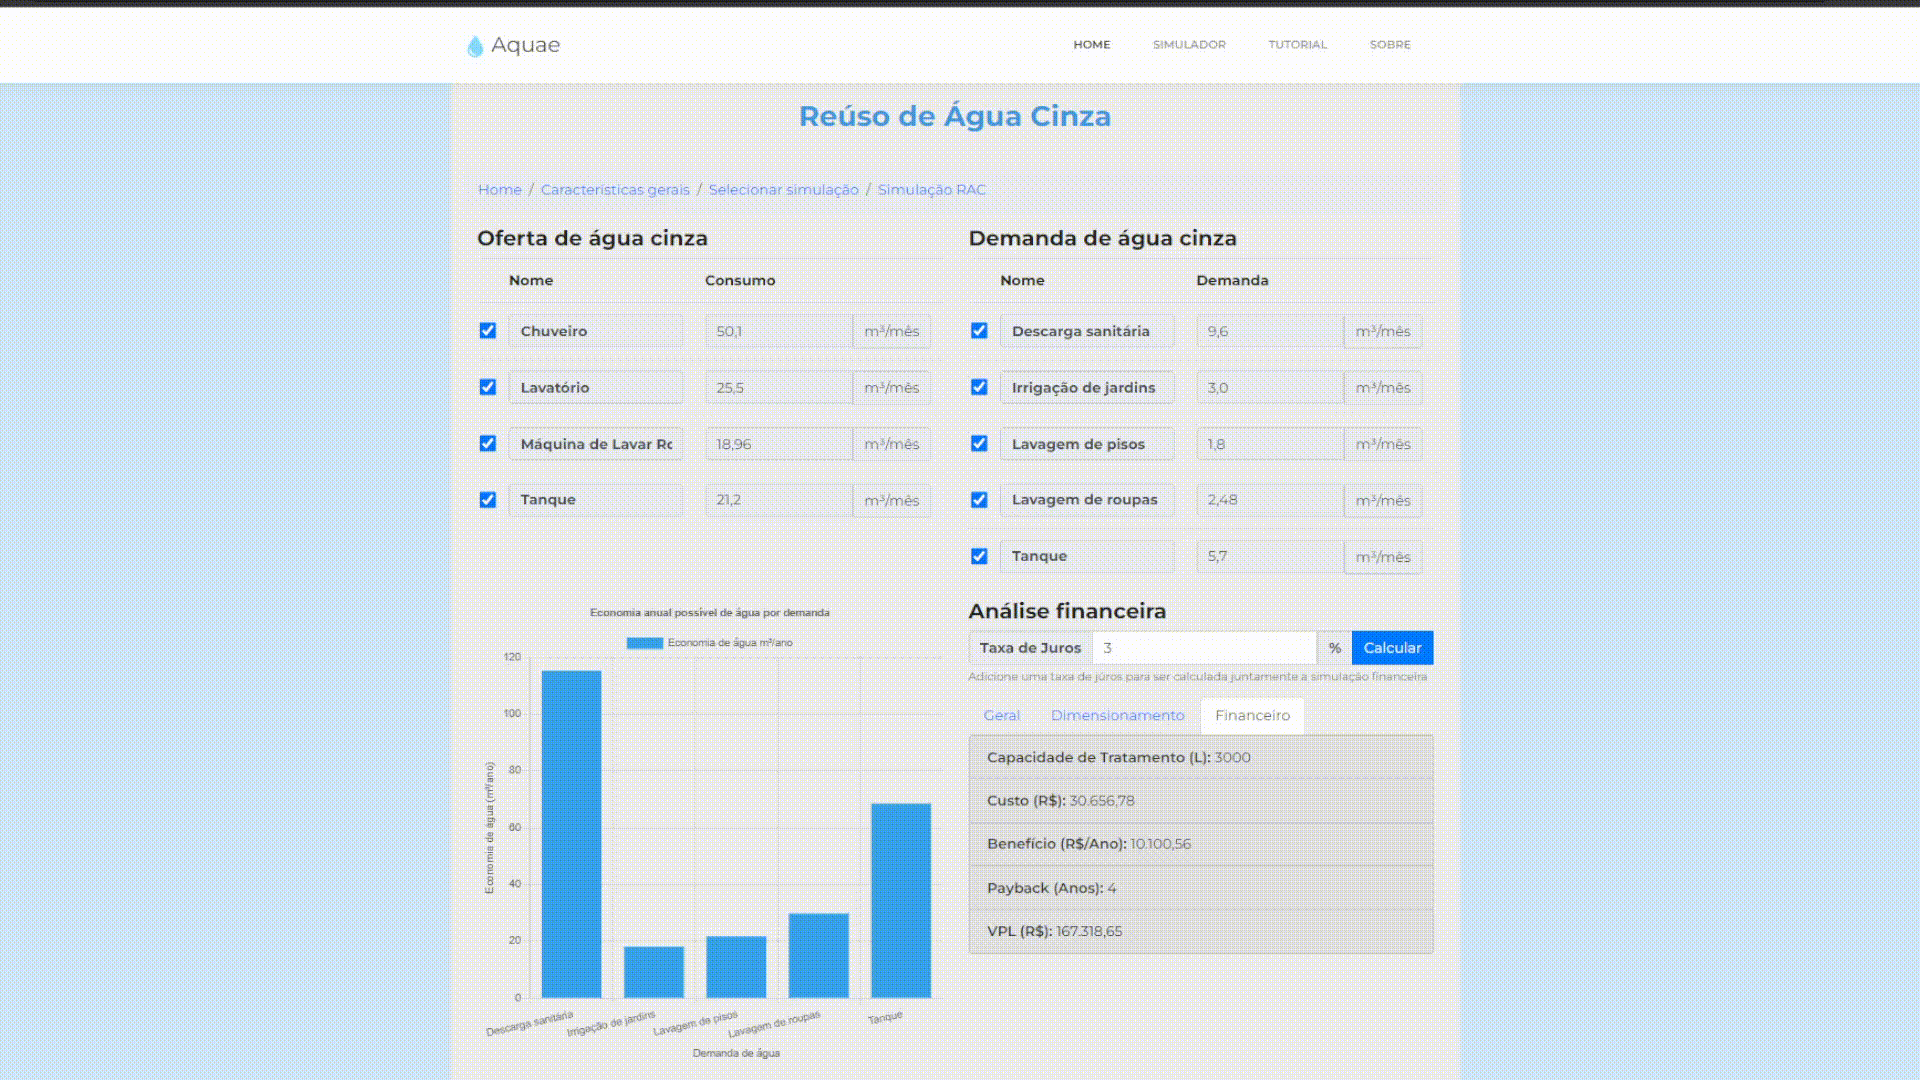1920x1080 pixels.
Task: Go to Selecionar simulação breadcrumb
Action: pyautogui.click(x=783, y=190)
